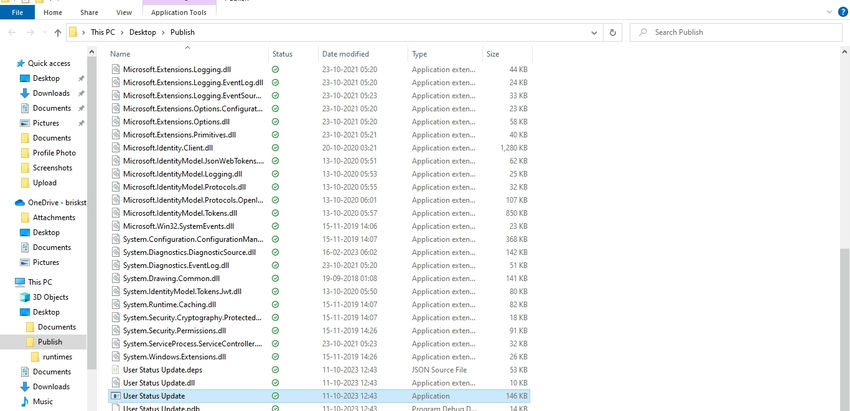The image size is (850, 411).
Task: Open the File ribbon tab
Action: [x=17, y=12]
